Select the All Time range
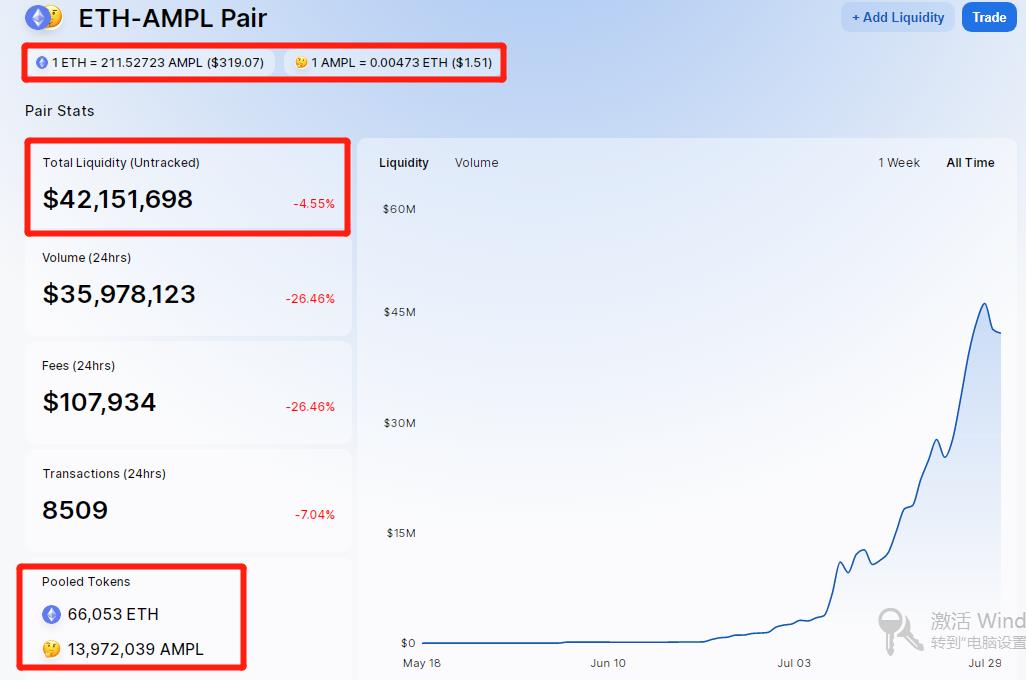 tap(970, 163)
